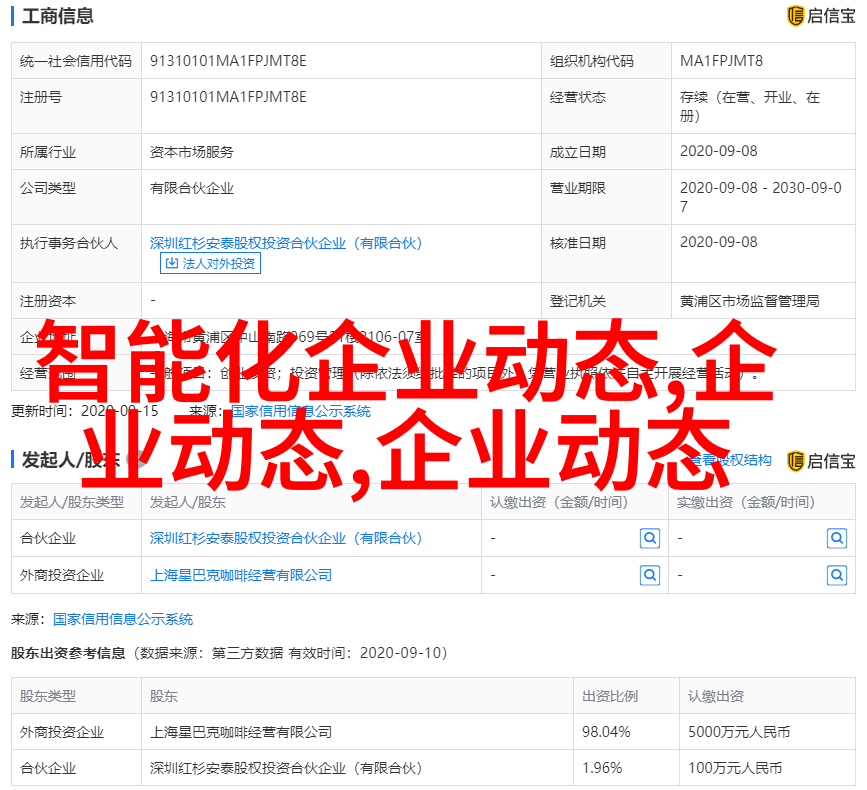Image resolution: width=867 pixels, height=790 pixels.
Task: Open 国家信用信息公示系统 link below 发起人 table
Action: [123, 619]
